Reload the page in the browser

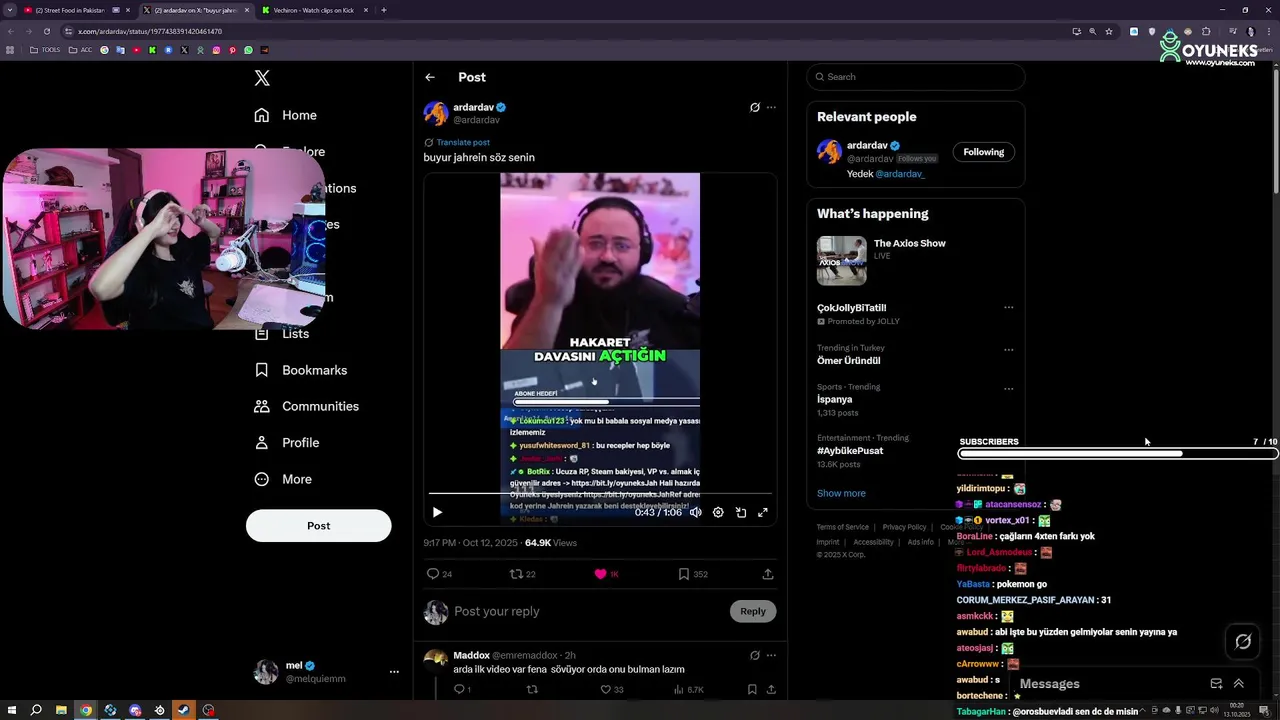point(46,31)
